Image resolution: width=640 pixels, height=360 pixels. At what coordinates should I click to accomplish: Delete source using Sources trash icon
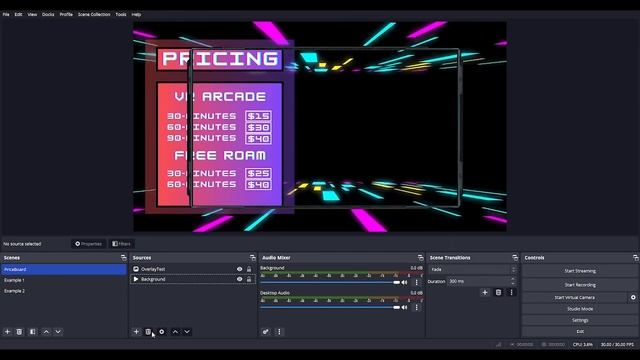(148, 332)
